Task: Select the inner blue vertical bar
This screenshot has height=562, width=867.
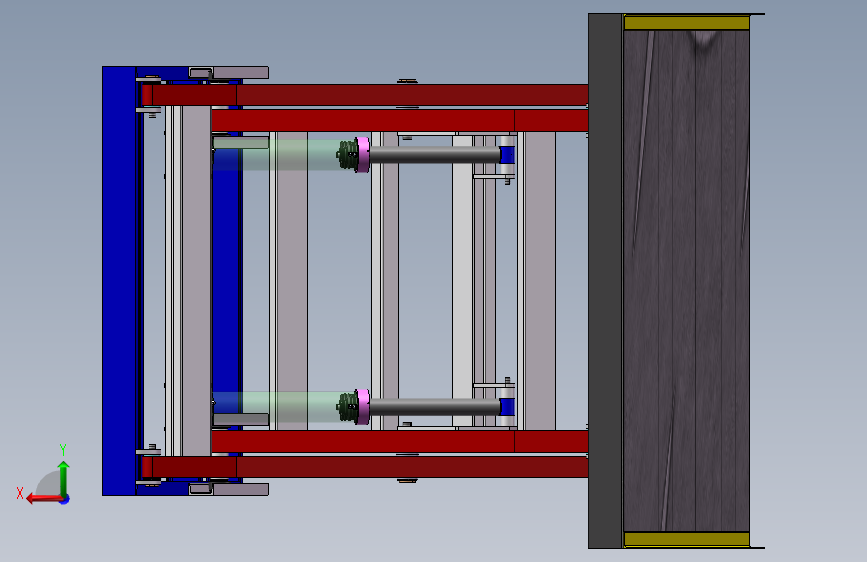Action: click(x=227, y=281)
